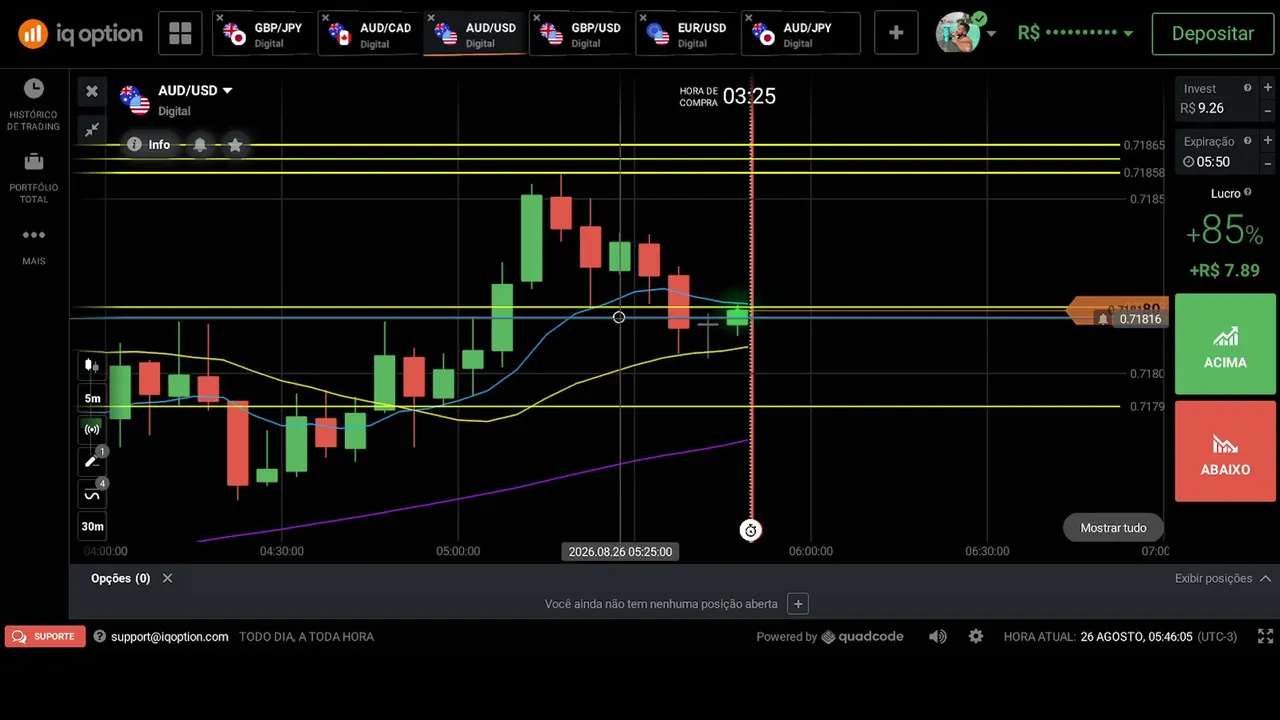Expand hidden R$ balance dropdown
Image resolution: width=1280 pixels, height=720 pixels.
(1075, 33)
